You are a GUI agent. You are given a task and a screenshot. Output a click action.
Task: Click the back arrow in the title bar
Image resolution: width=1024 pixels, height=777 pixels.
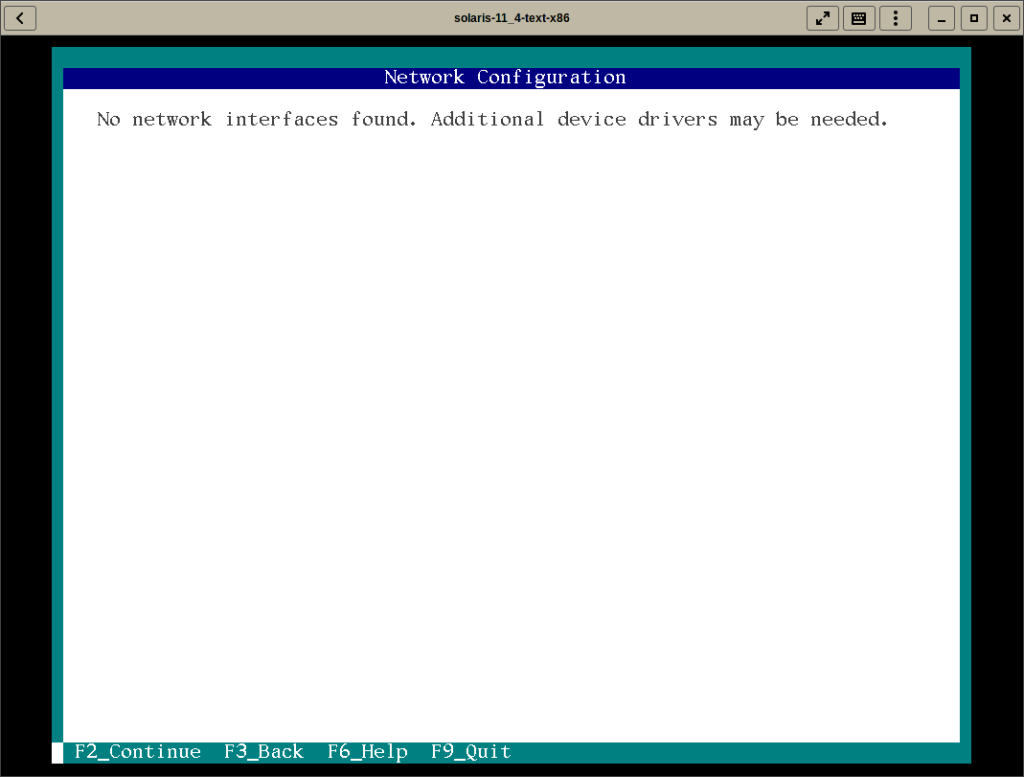pos(20,18)
